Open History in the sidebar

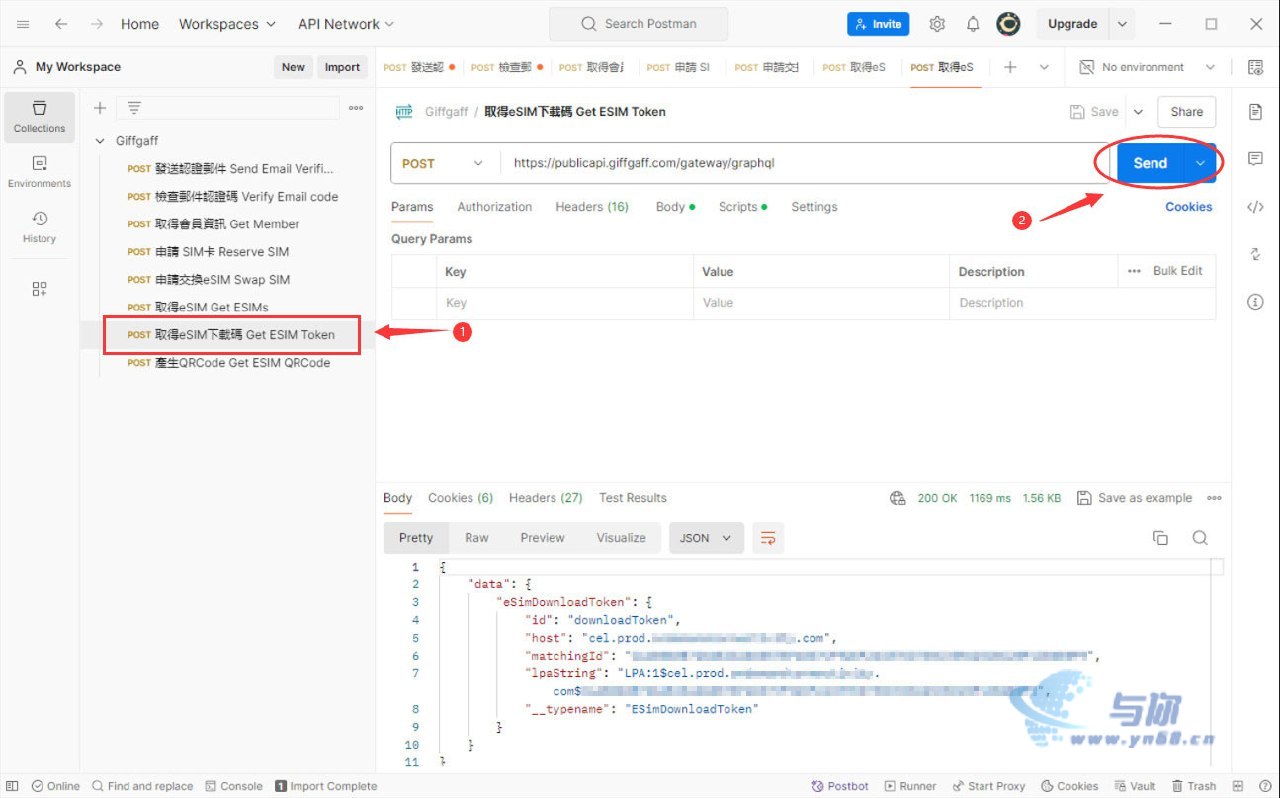coord(39,227)
